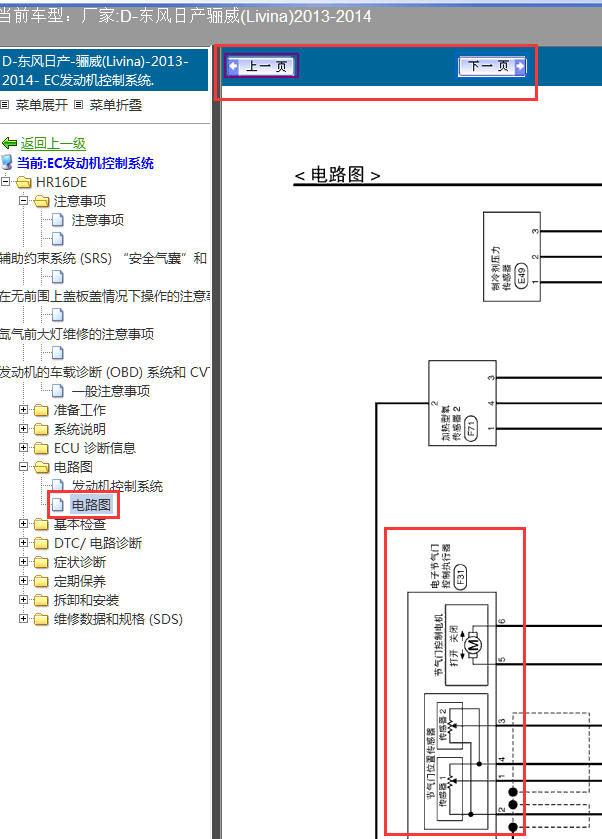Expand all menus via 菜单展开

tap(41, 105)
